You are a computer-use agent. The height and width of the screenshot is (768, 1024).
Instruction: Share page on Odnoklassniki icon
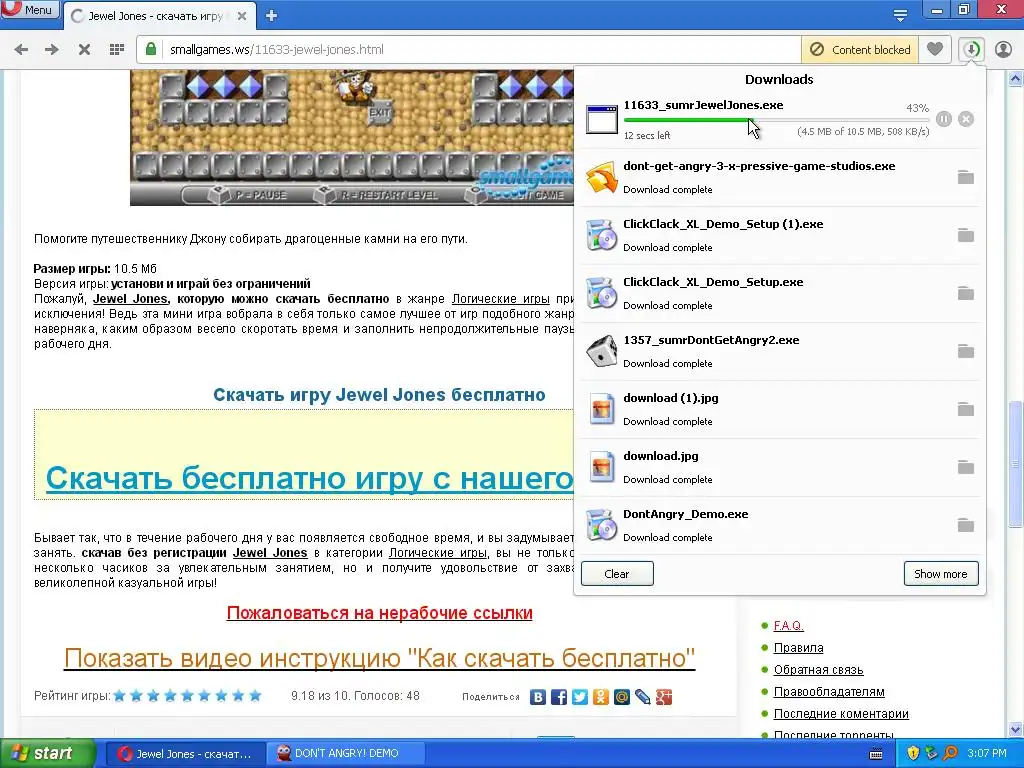pyautogui.click(x=601, y=697)
